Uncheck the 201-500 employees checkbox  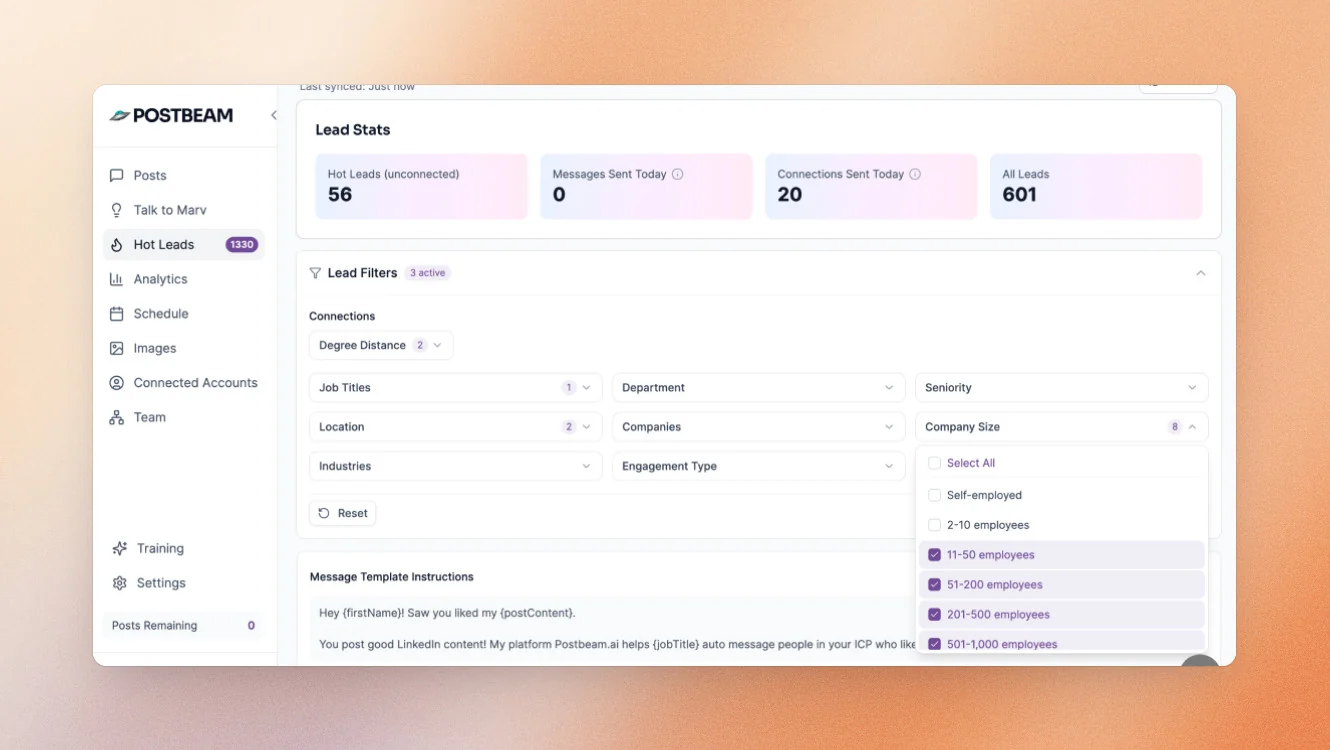pyautogui.click(x=934, y=615)
